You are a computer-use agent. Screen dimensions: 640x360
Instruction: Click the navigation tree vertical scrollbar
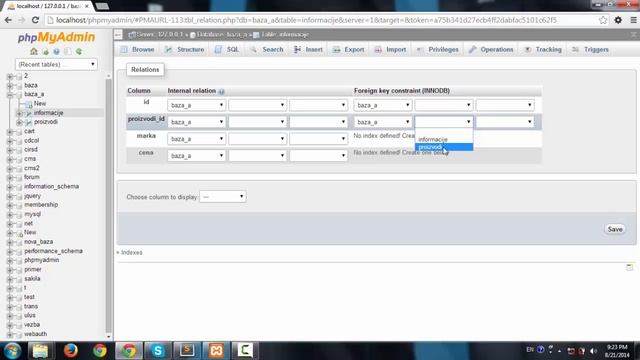click(x=109, y=206)
